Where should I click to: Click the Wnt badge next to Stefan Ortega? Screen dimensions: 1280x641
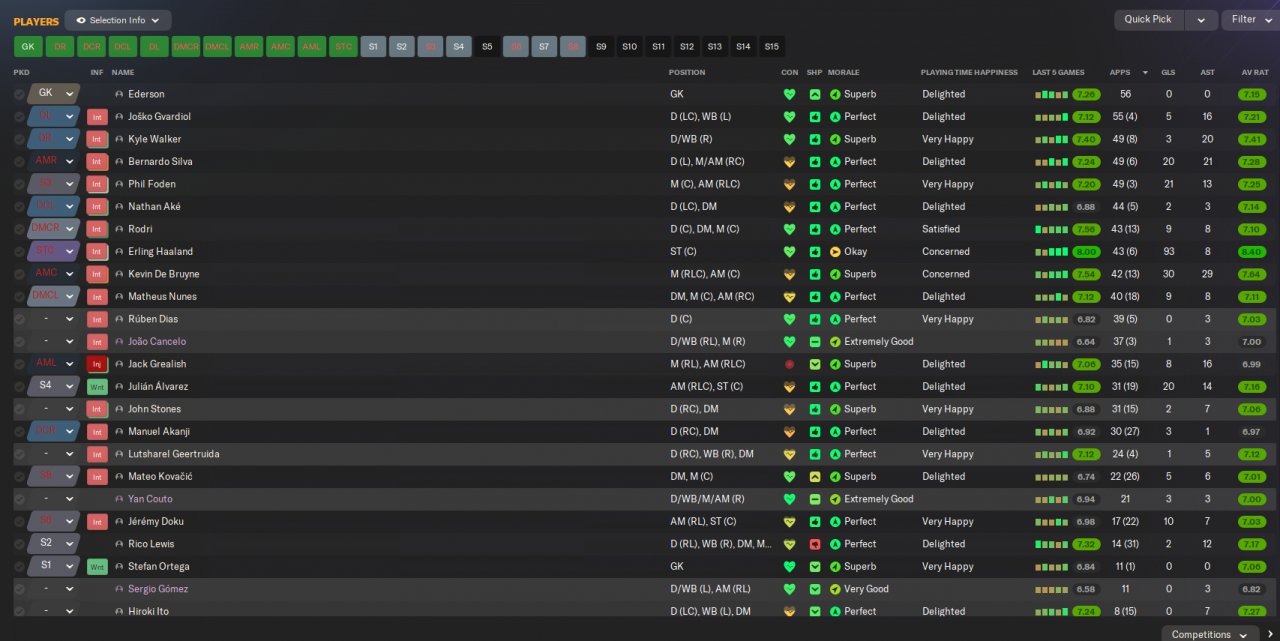pos(97,567)
